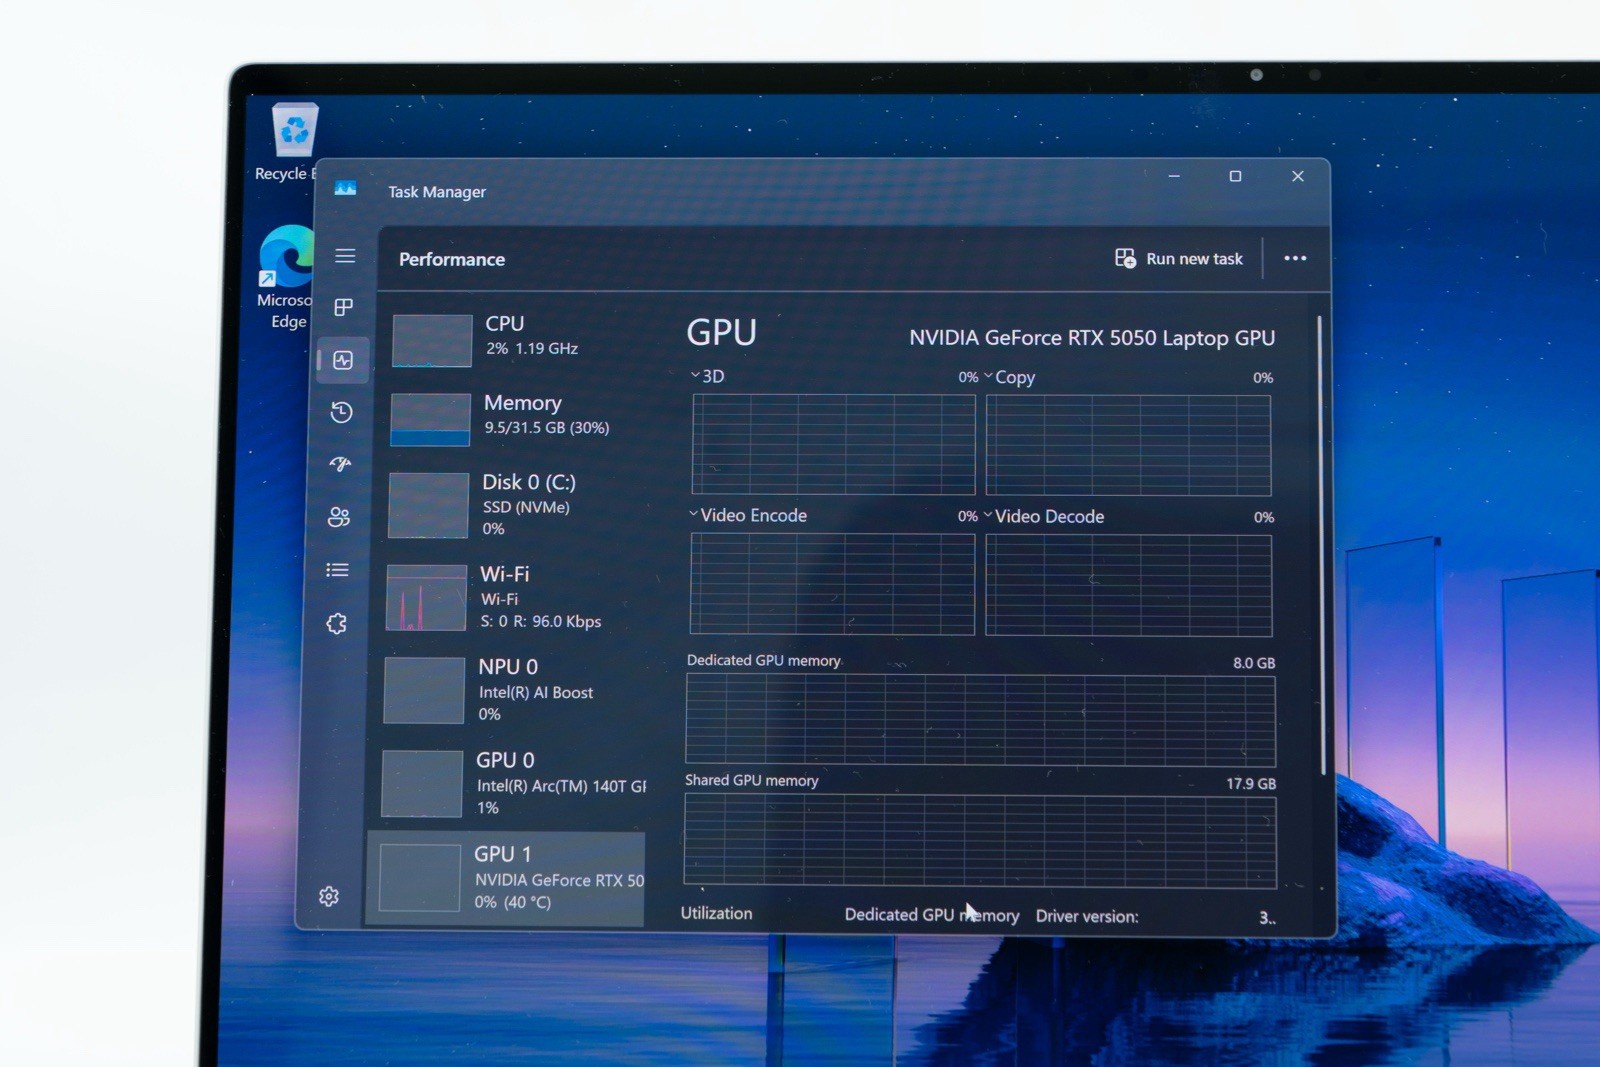
Task: Open Task Manager settings gear
Action: point(329,896)
